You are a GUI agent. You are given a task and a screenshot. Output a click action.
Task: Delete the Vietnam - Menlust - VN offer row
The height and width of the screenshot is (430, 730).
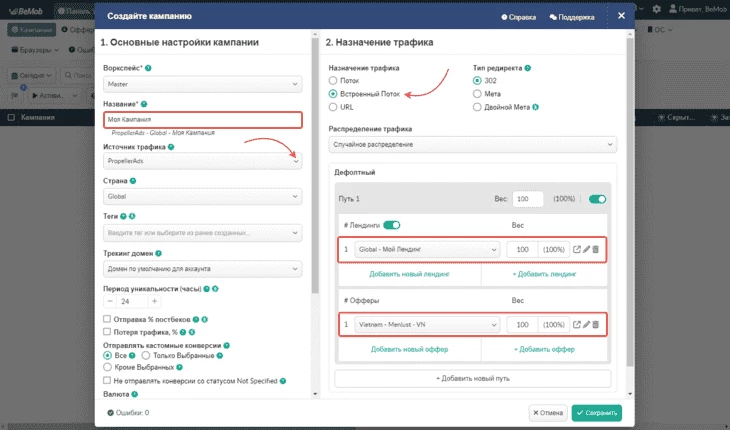(595, 324)
